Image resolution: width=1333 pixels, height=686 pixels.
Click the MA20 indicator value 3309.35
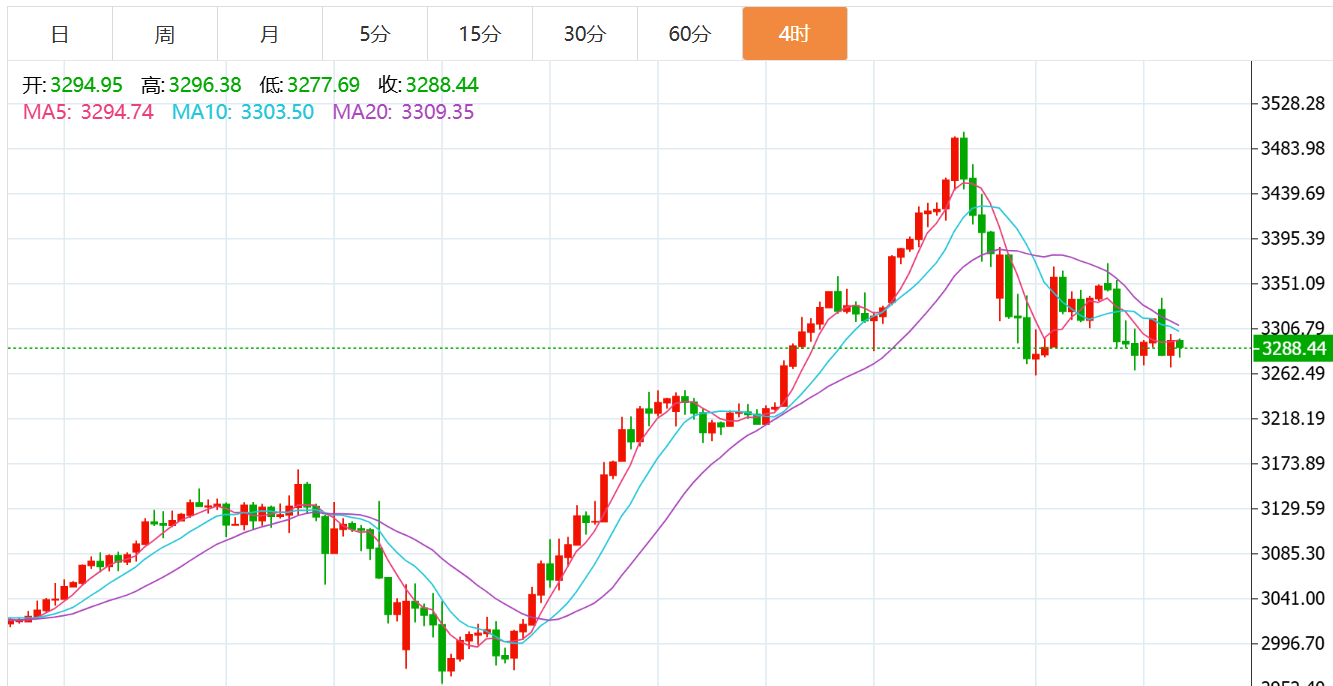[438, 112]
